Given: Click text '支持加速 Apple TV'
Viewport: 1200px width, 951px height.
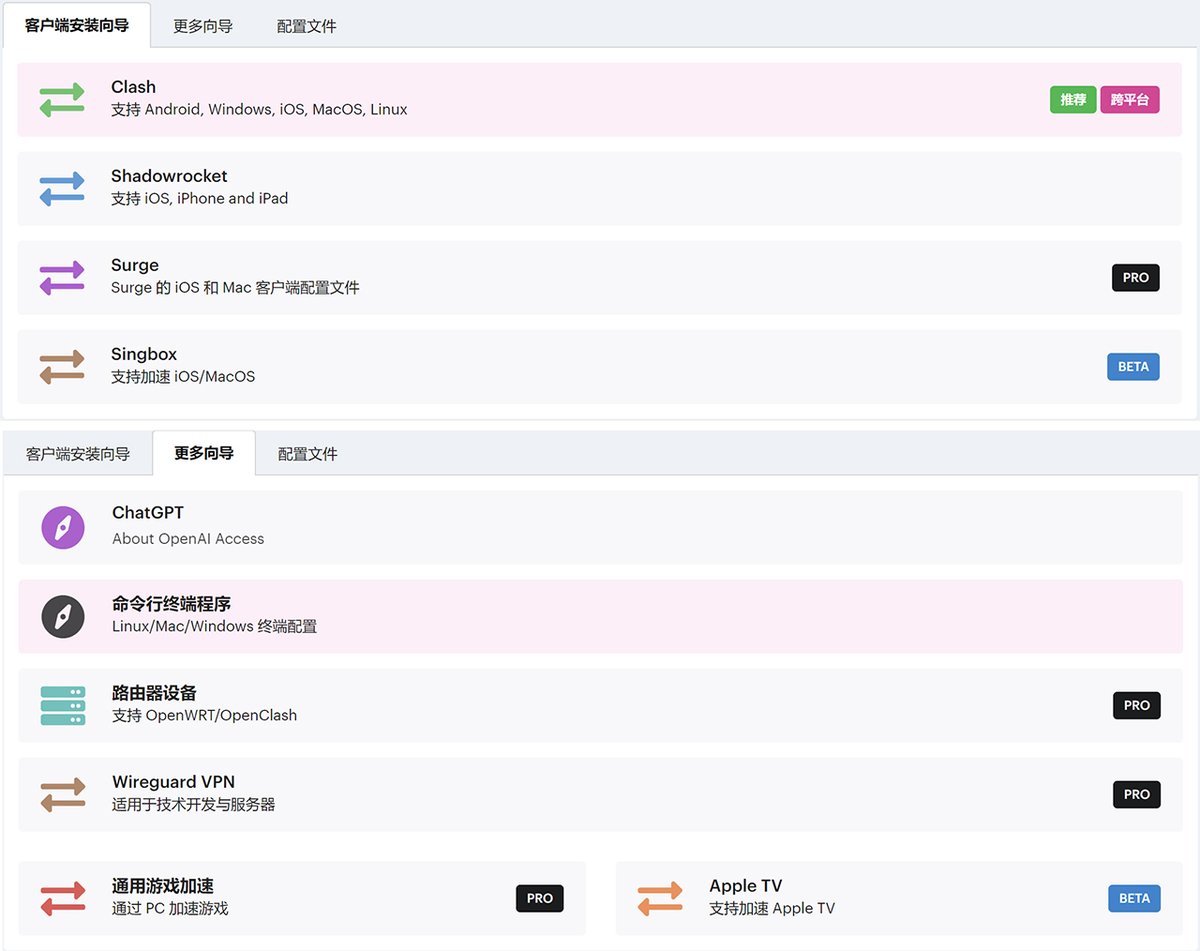Looking at the screenshot, I should [x=772, y=908].
